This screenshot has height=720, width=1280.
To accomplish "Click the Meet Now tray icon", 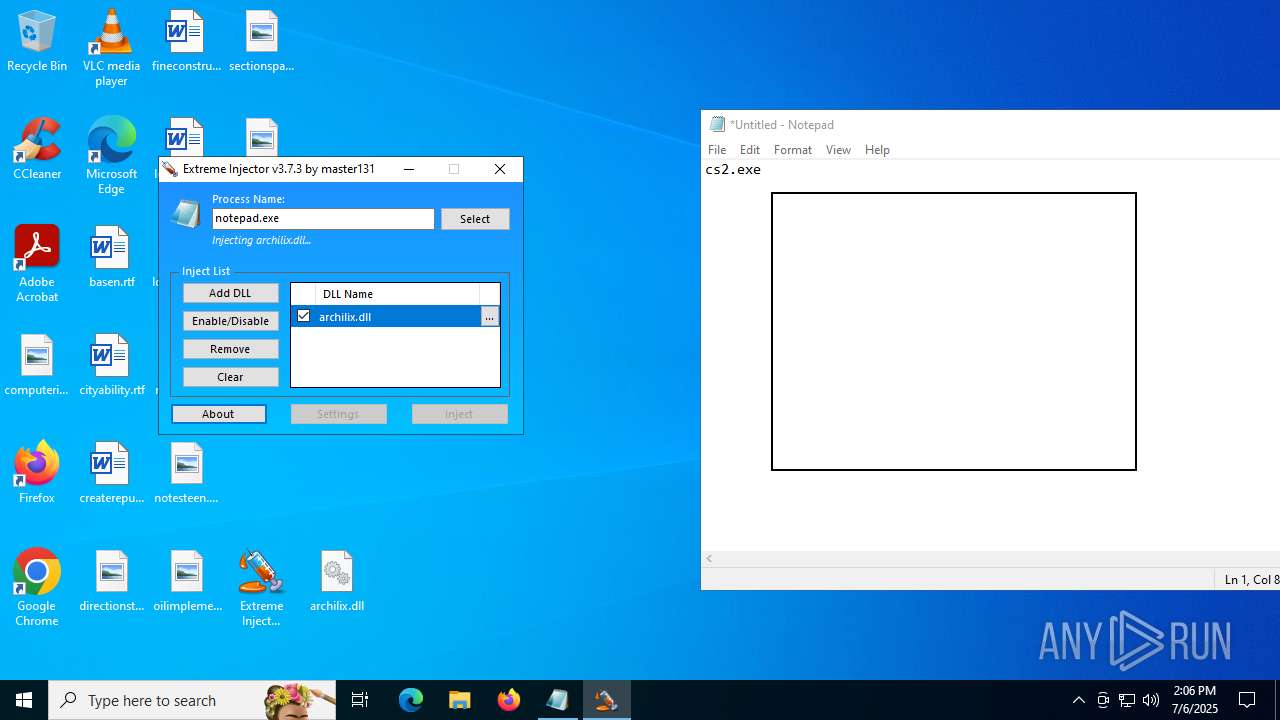I will pyautogui.click(x=1103, y=700).
